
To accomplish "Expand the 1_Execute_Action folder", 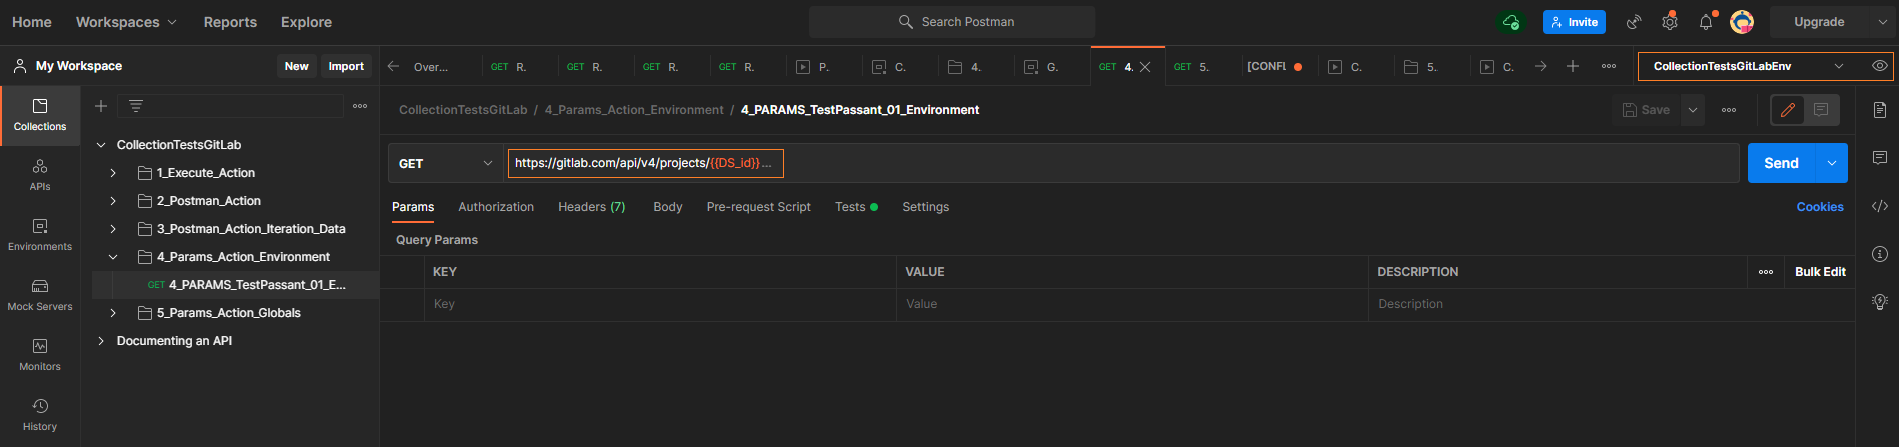I will tap(113, 173).
